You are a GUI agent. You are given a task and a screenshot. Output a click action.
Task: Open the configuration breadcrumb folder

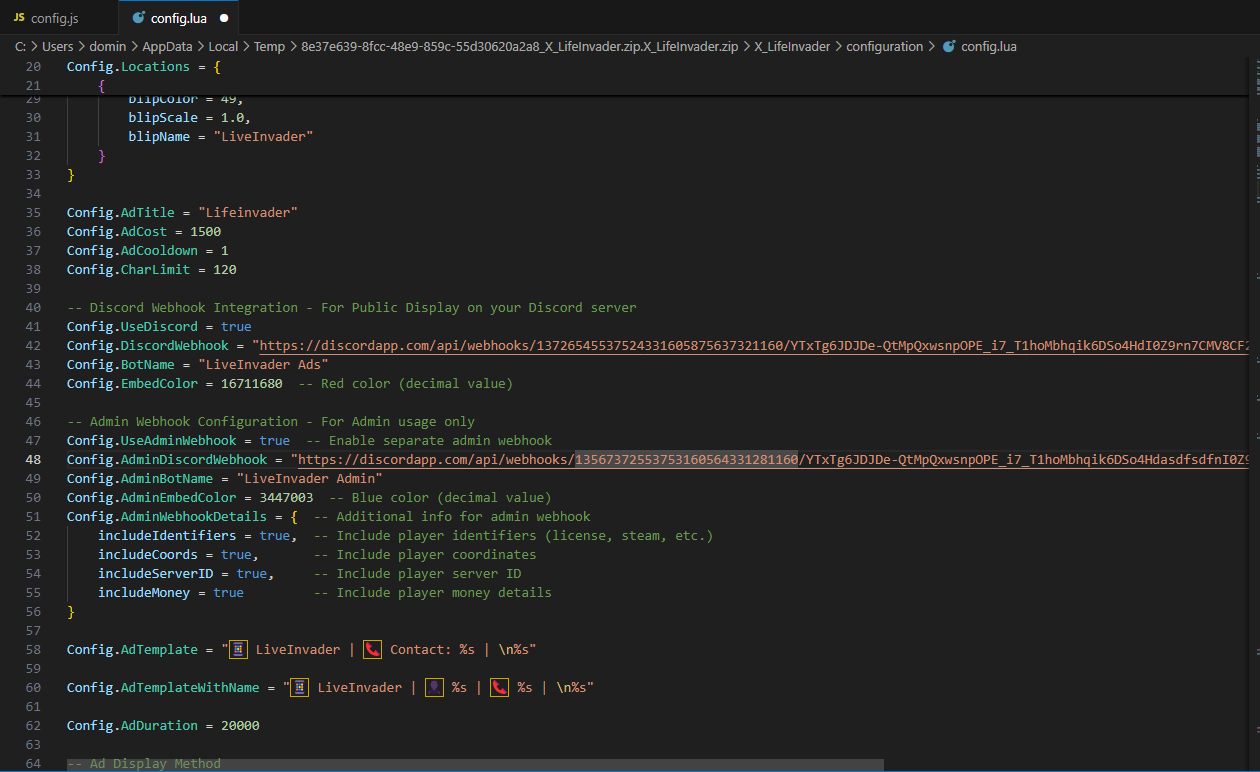(885, 46)
